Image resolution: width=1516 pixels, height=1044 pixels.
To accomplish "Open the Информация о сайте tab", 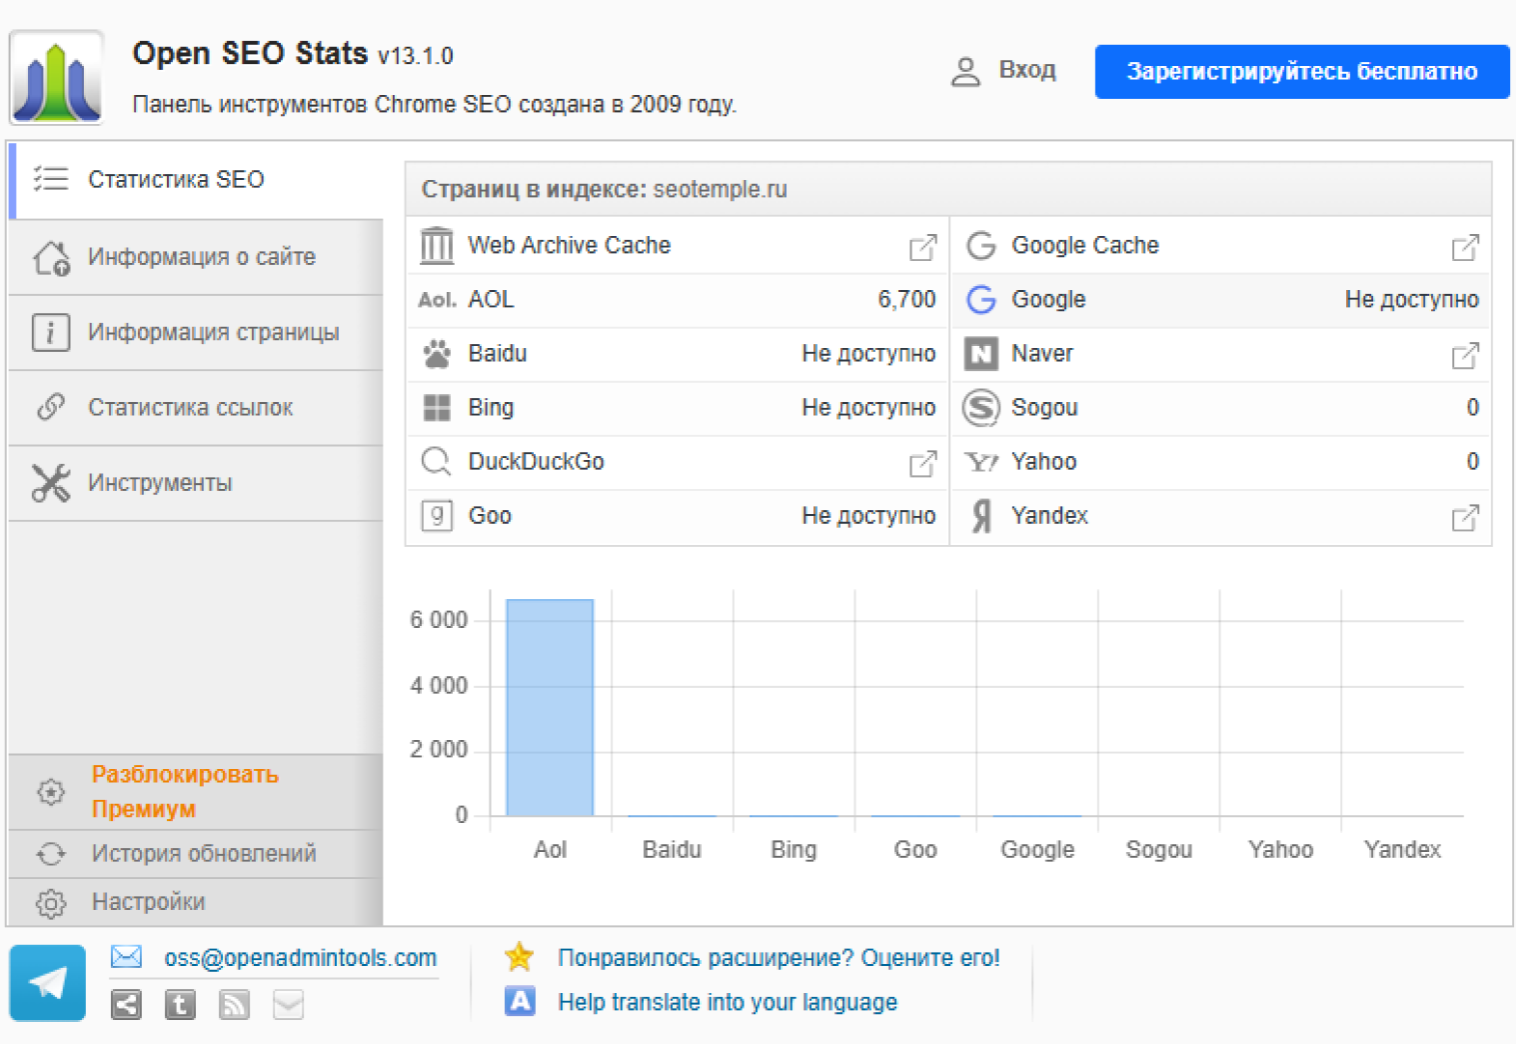I will (x=196, y=257).
